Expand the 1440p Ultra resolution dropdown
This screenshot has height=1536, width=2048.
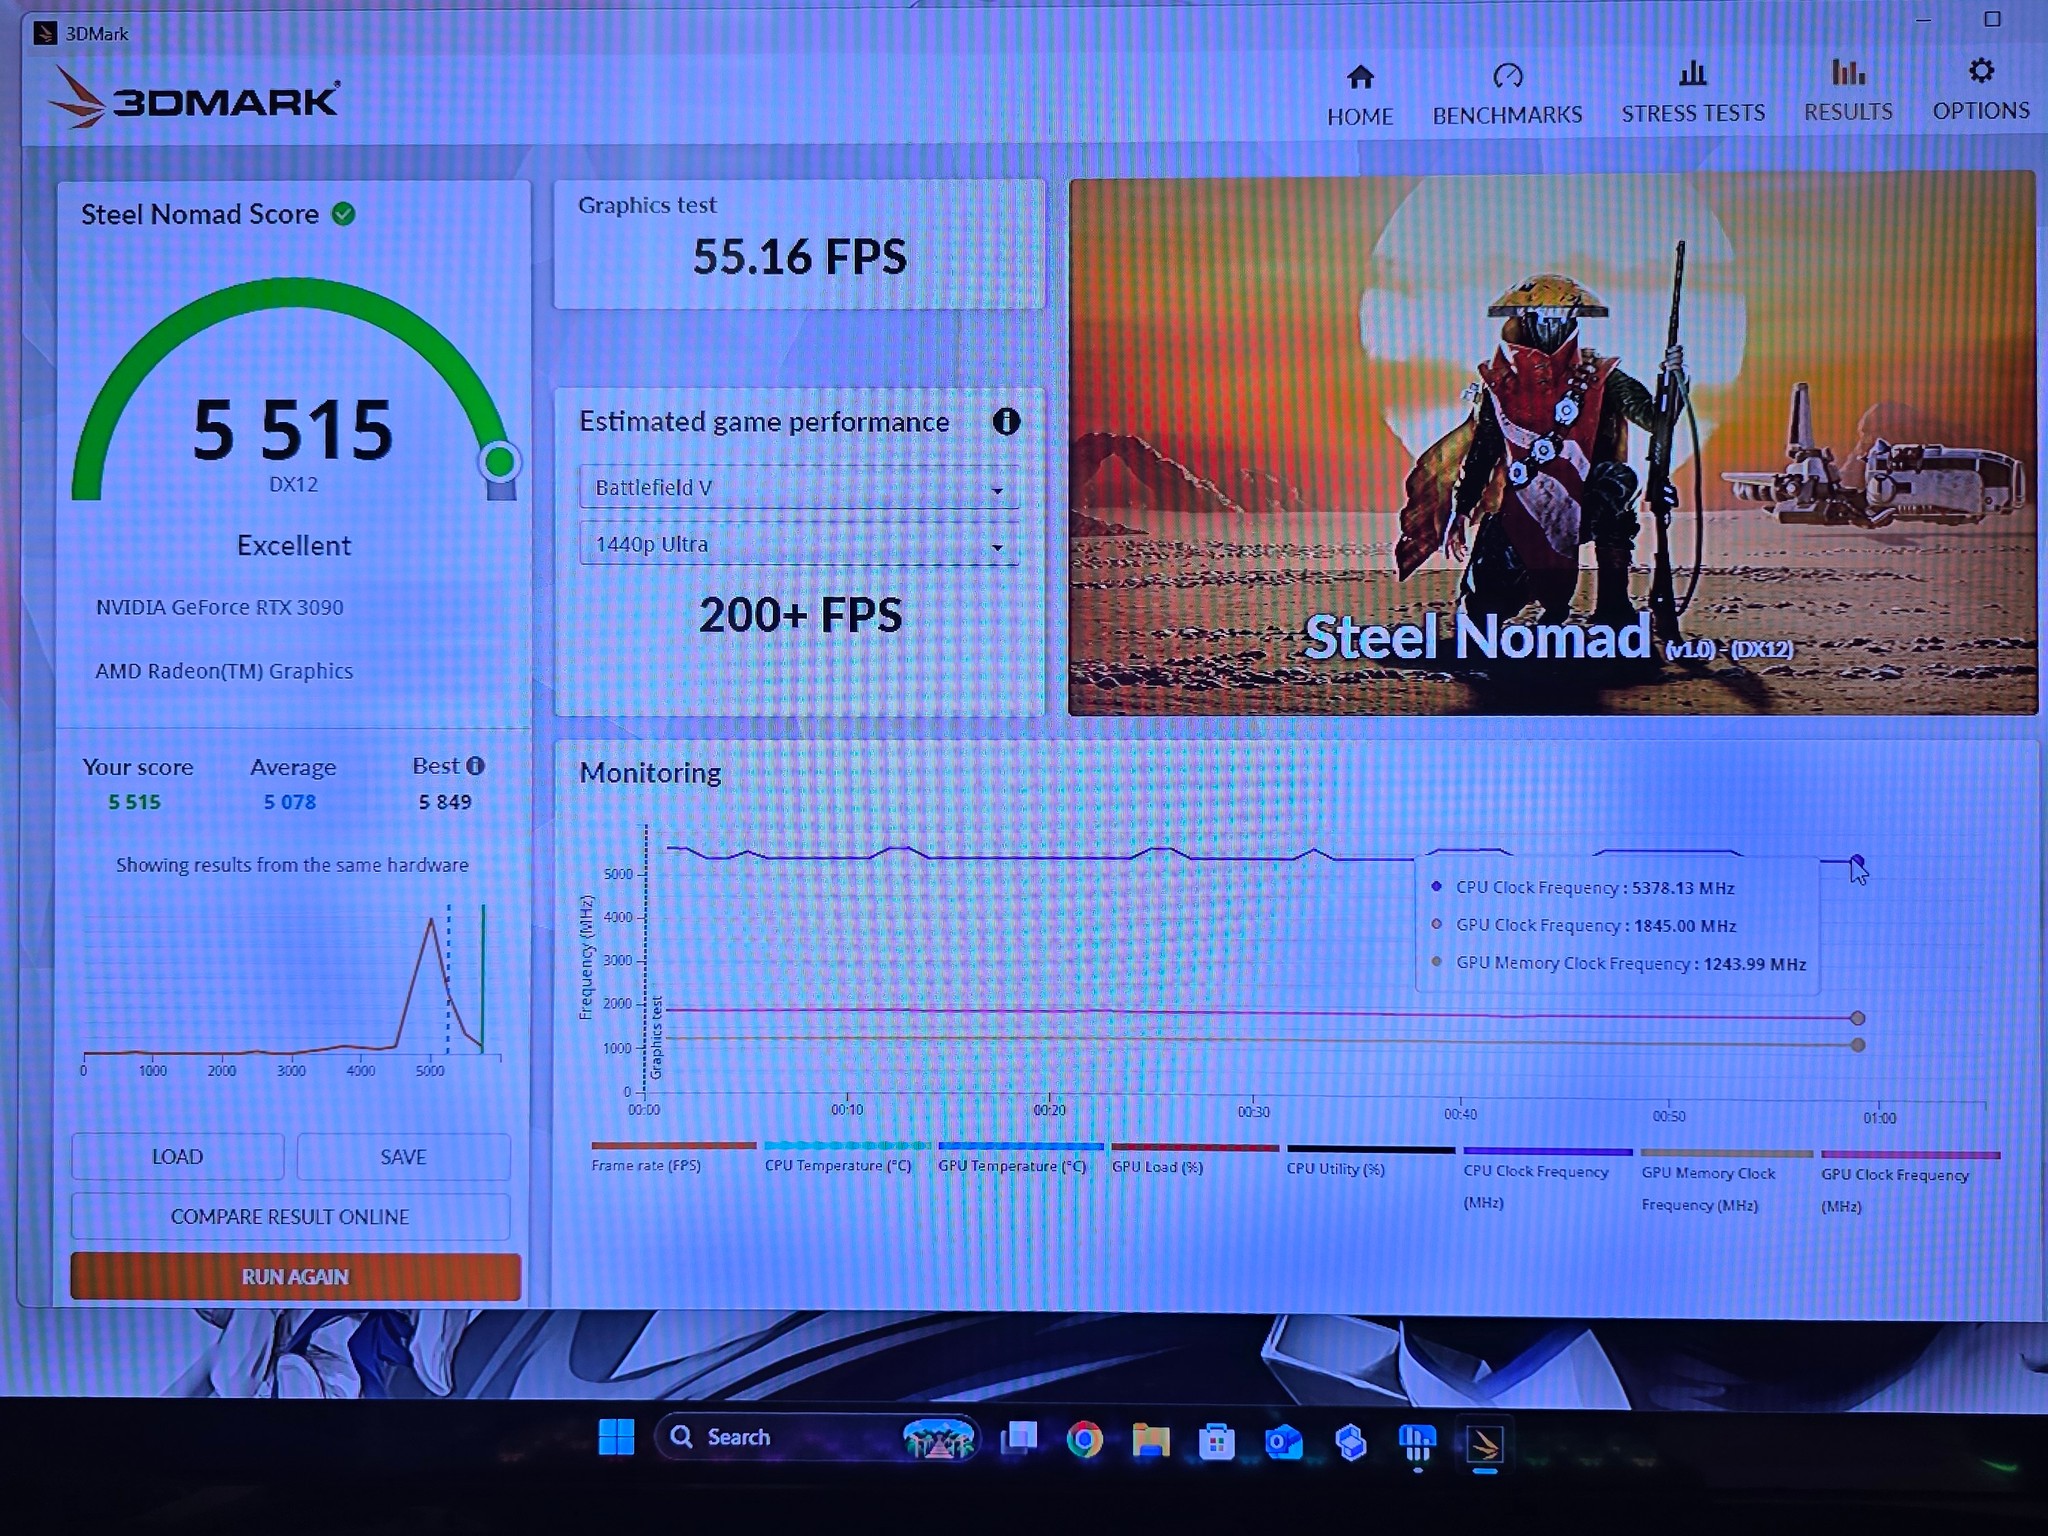[x=799, y=545]
